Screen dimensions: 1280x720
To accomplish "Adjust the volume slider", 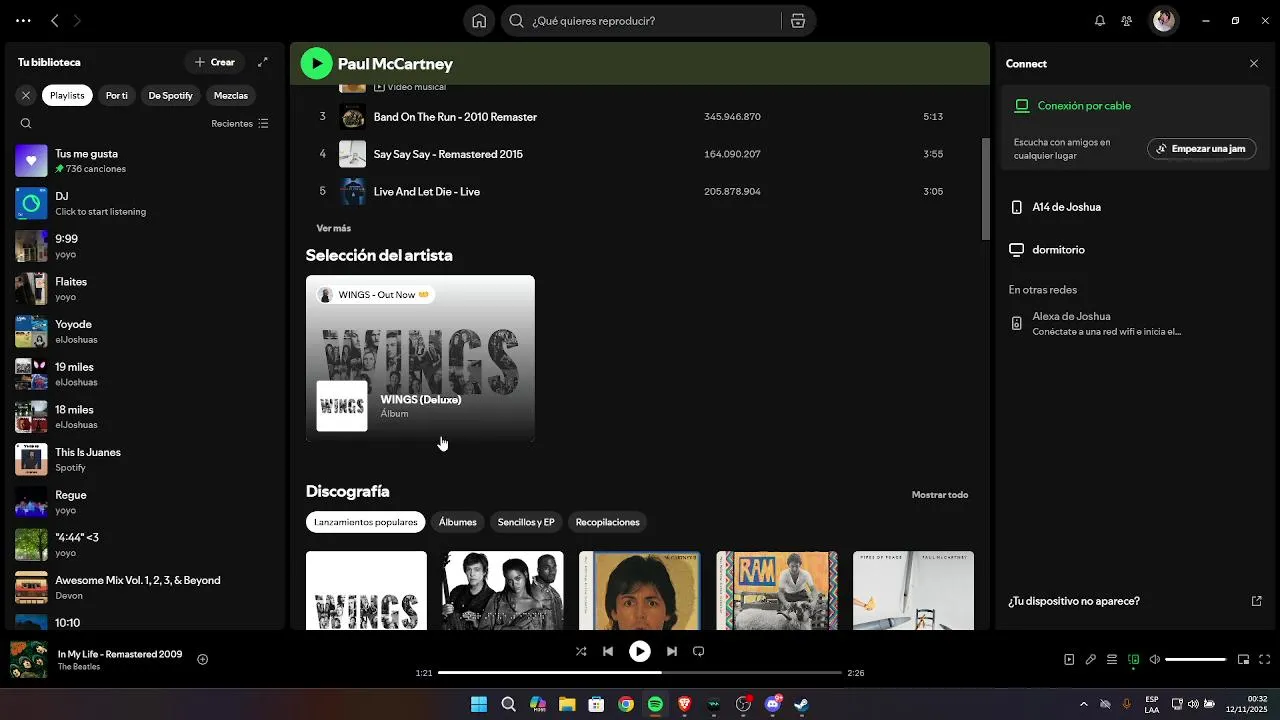I will (x=1196, y=659).
